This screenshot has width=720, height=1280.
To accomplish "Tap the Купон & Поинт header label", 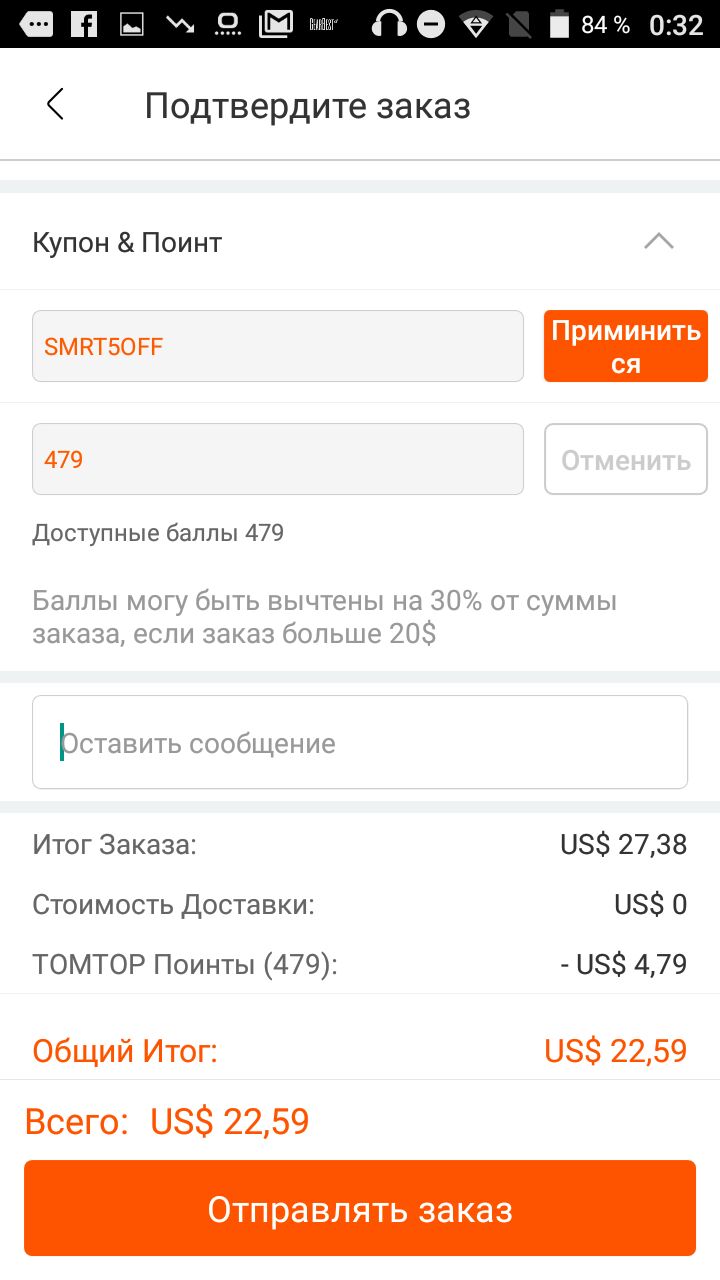I will [x=127, y=242].
